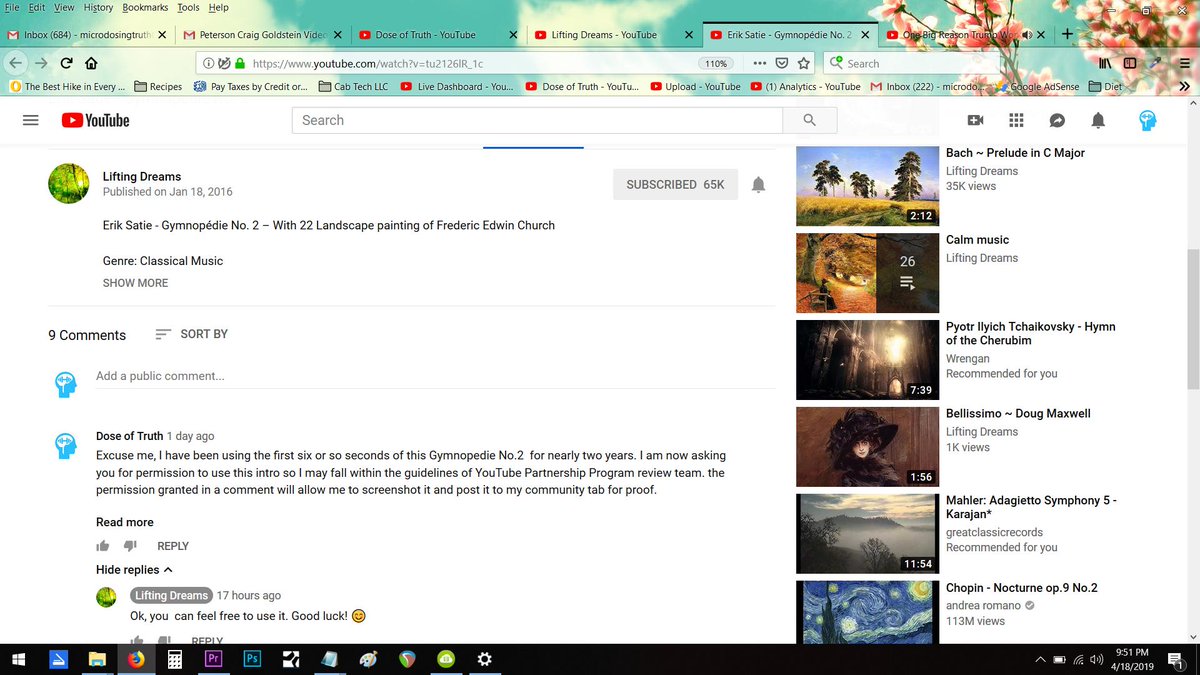Image resolution: width=1200 pixels, height=675 pixels.
Task: Open the Edit menu
Action: point(37,7)
